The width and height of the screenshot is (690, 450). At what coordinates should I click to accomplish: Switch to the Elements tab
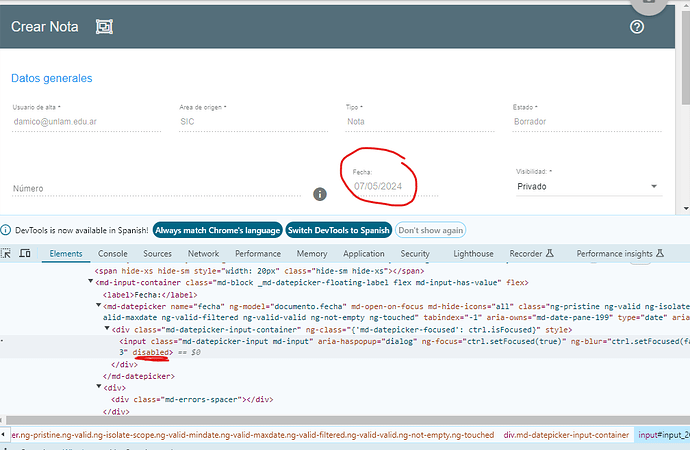[66, 254]
